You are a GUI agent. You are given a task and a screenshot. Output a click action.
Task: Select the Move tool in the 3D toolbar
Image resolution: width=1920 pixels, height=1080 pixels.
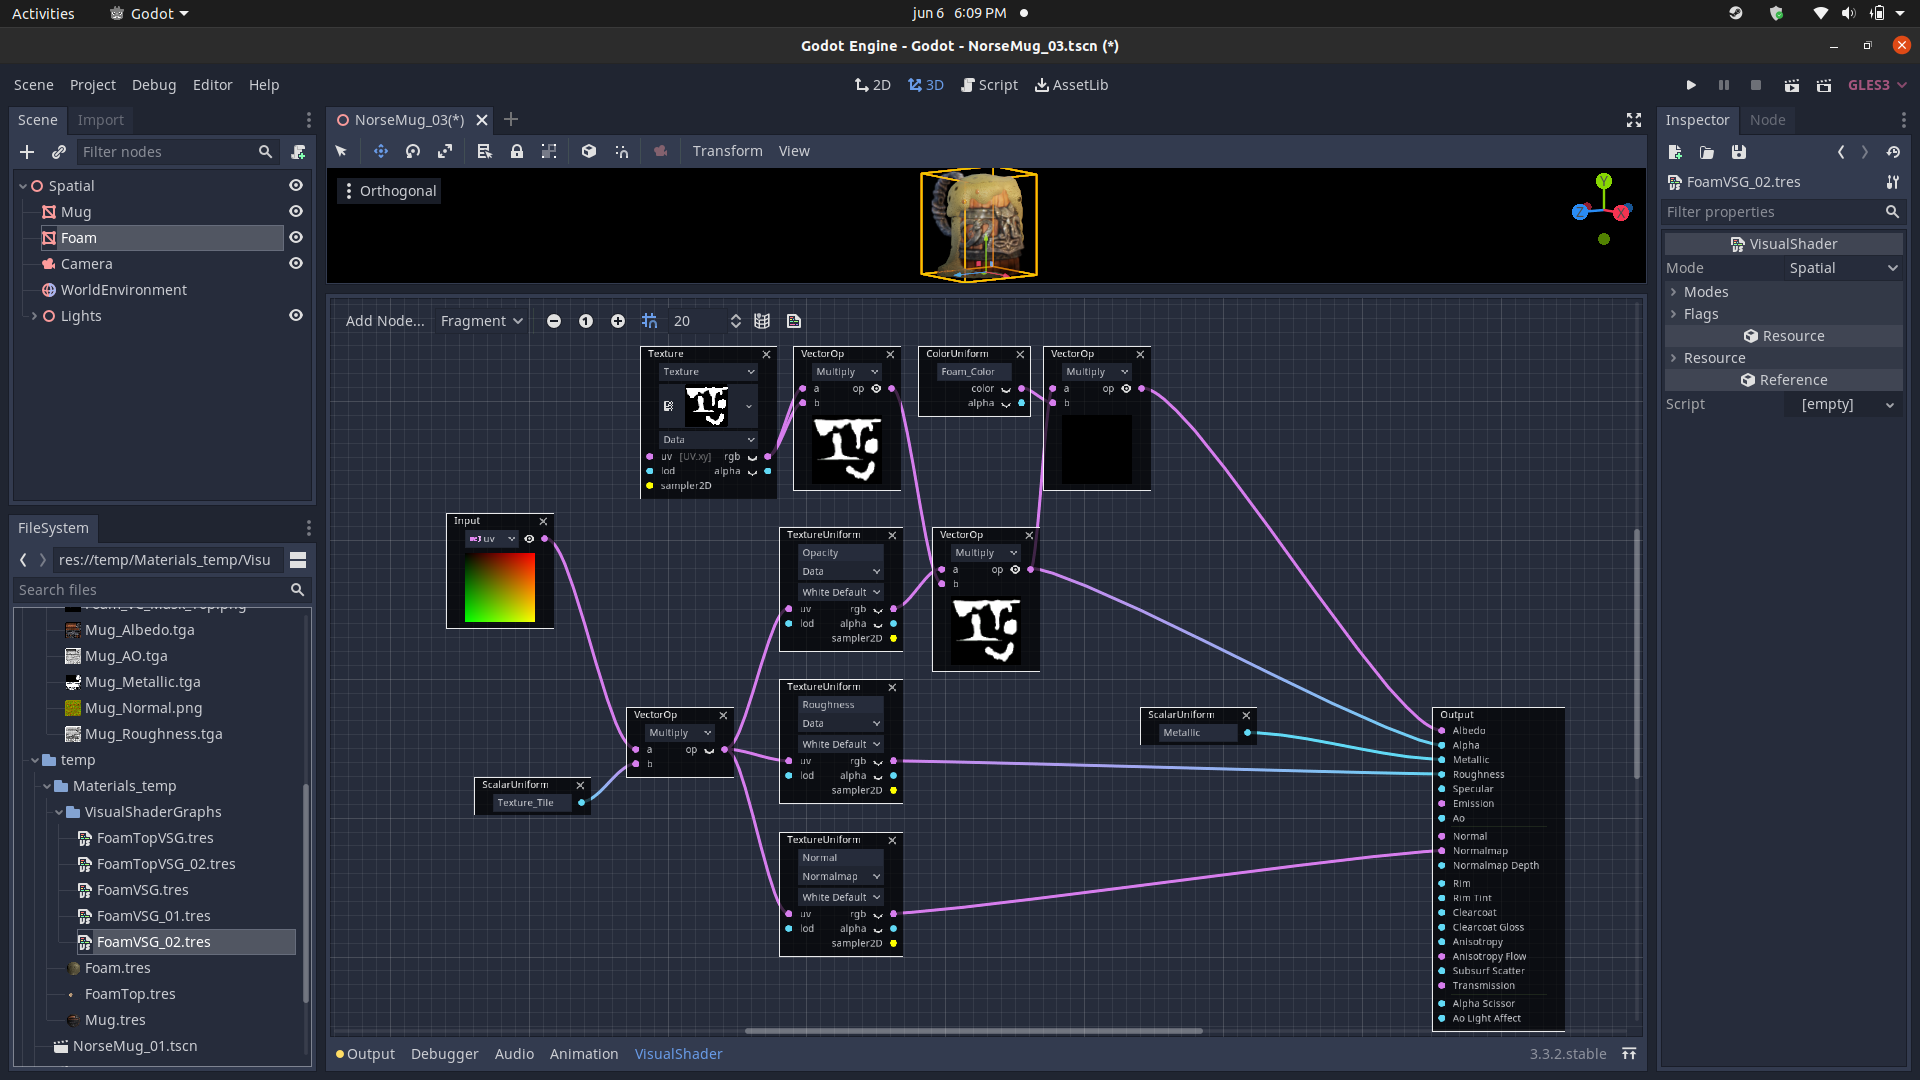[x=380, y=151]
